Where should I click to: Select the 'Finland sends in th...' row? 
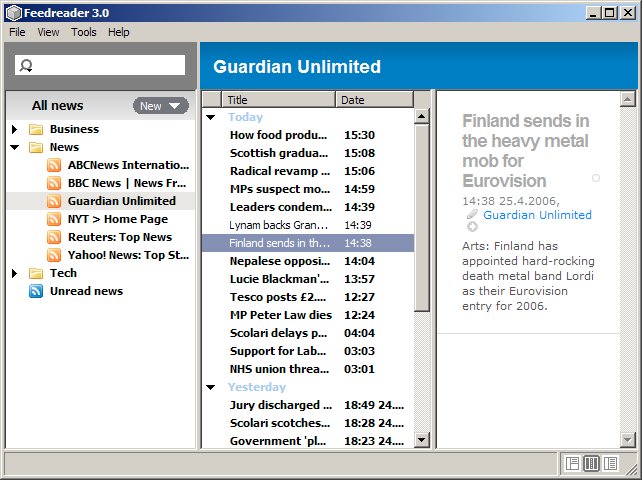(x=308, y=243)
